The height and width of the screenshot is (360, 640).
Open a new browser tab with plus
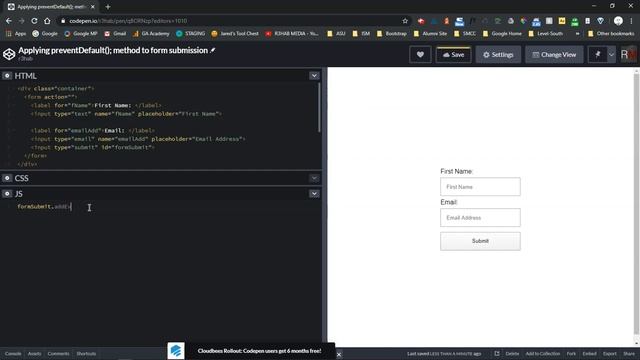pyautogui.click(x=108, y=7)
